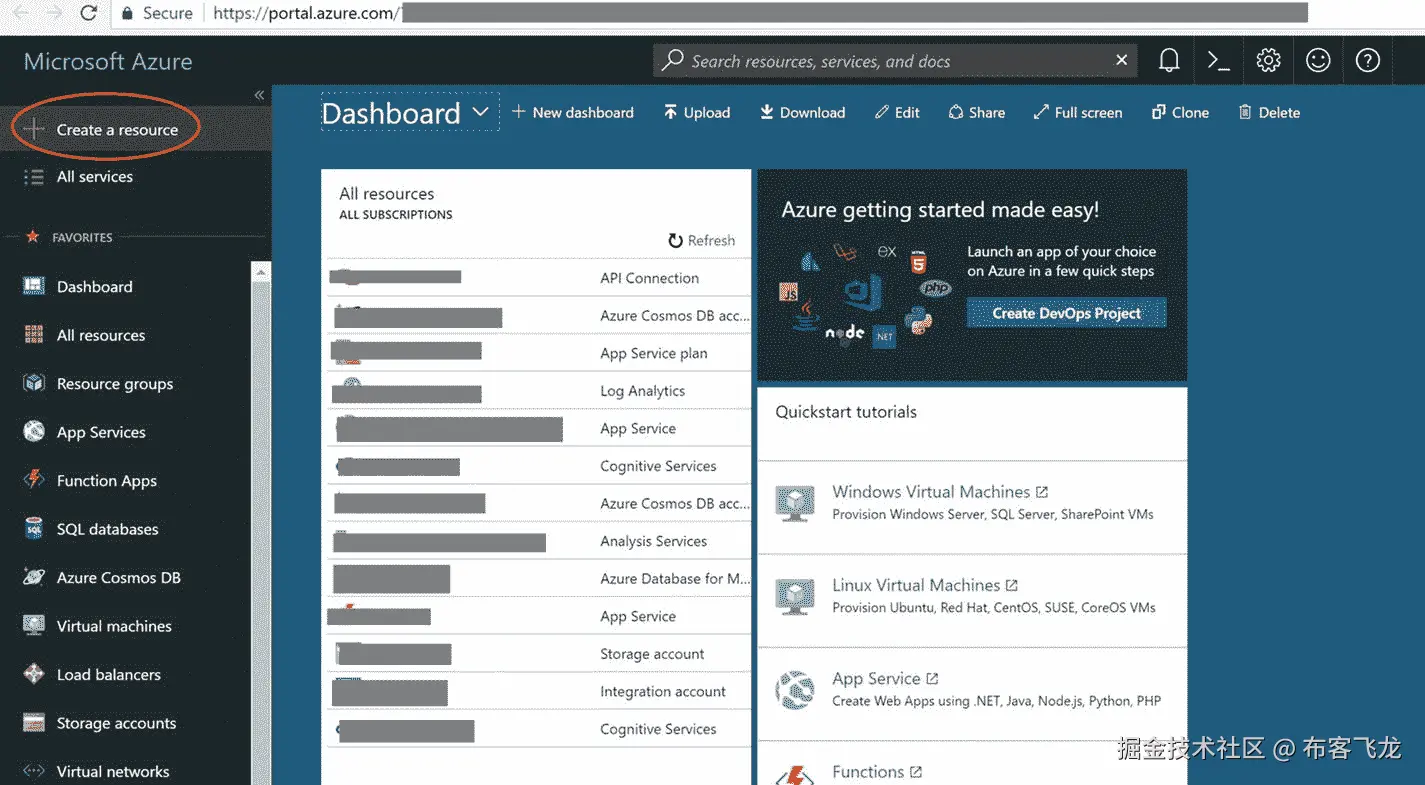Open All services list
This screenshot has height=785, width=1425.
(x=95, y=177)
